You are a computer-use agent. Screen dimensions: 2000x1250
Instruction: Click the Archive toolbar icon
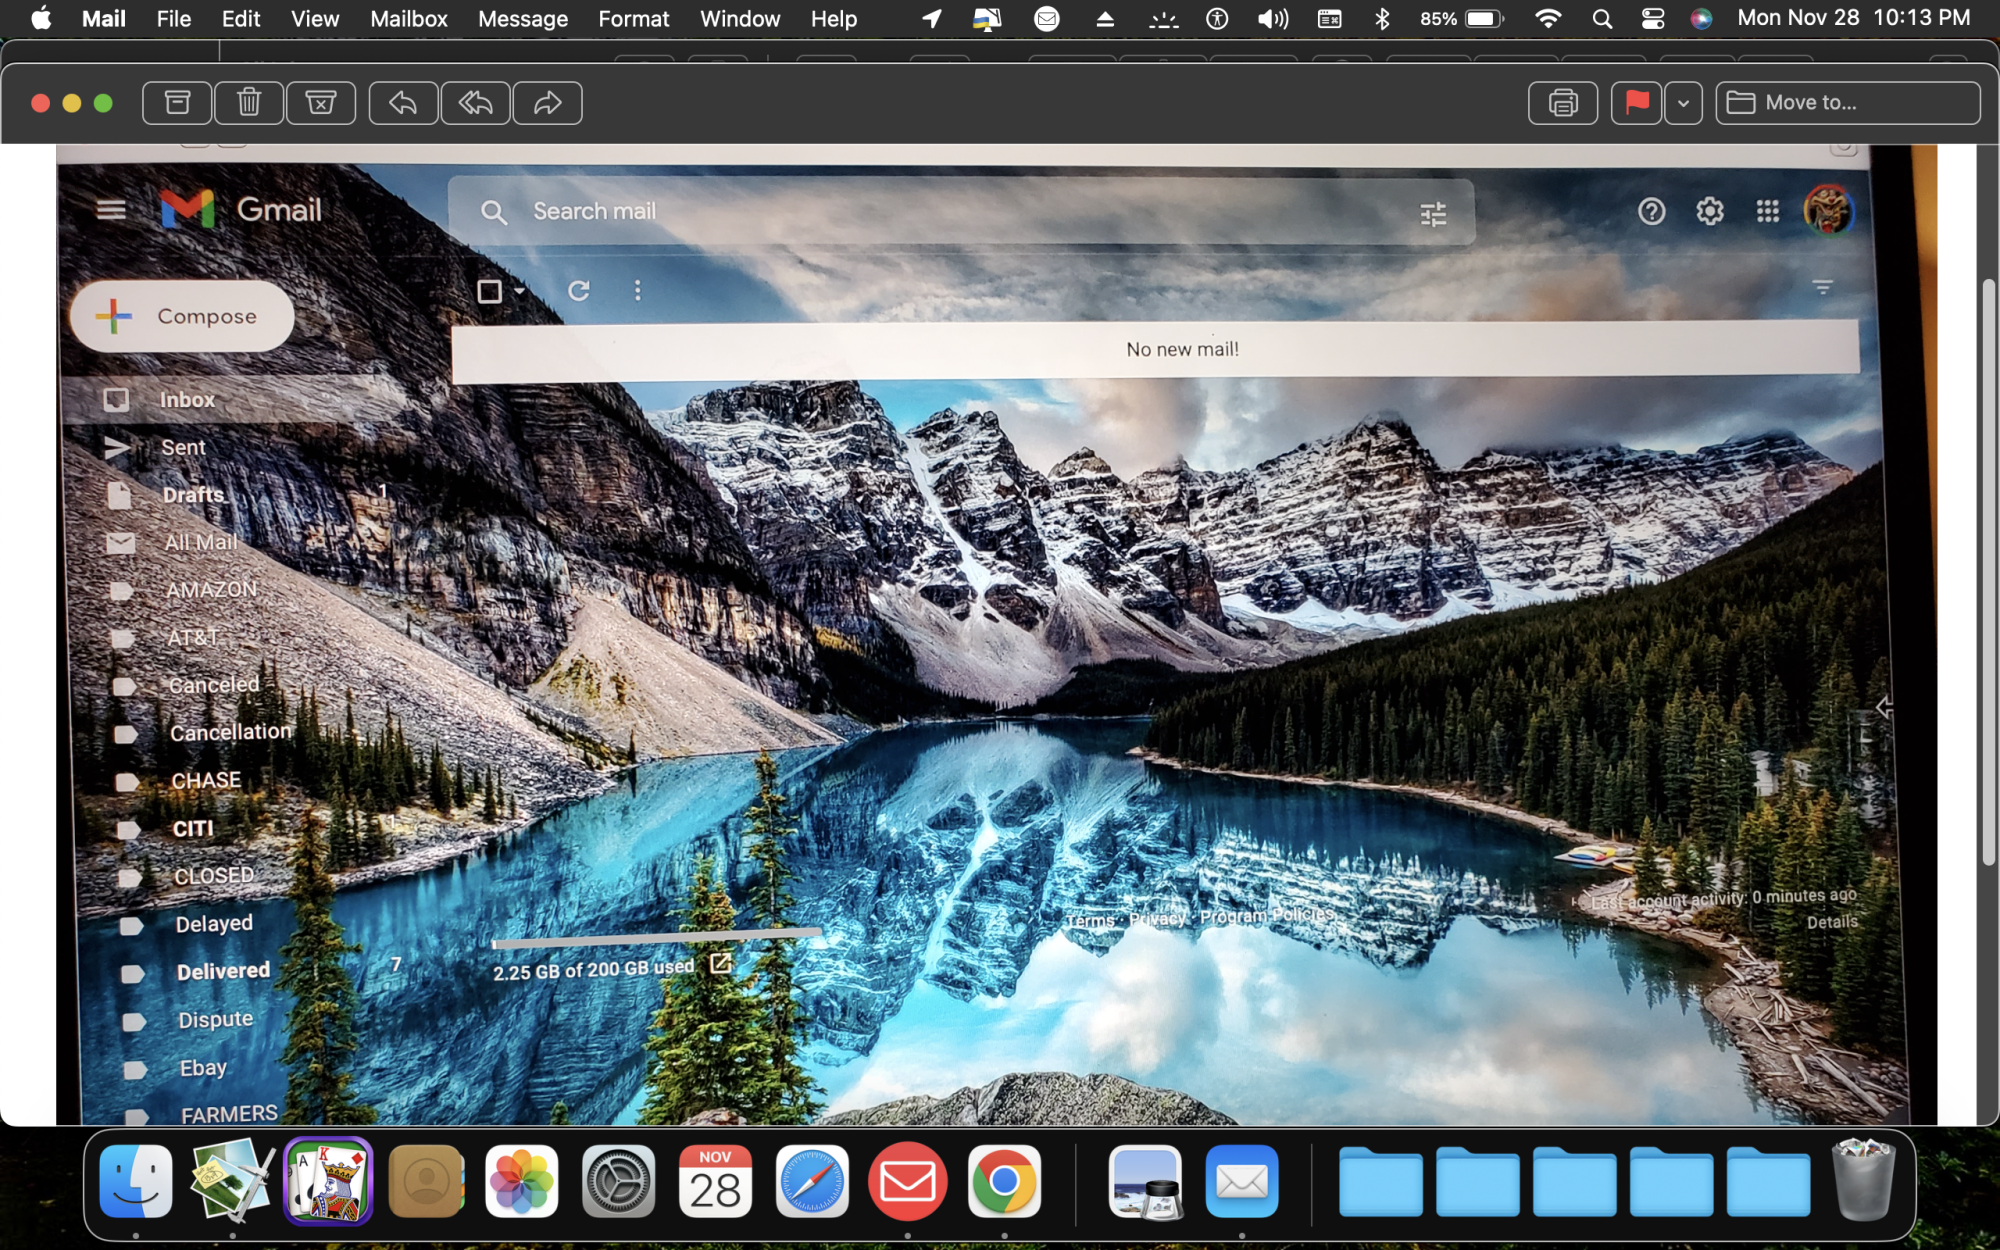coord(177,103)
